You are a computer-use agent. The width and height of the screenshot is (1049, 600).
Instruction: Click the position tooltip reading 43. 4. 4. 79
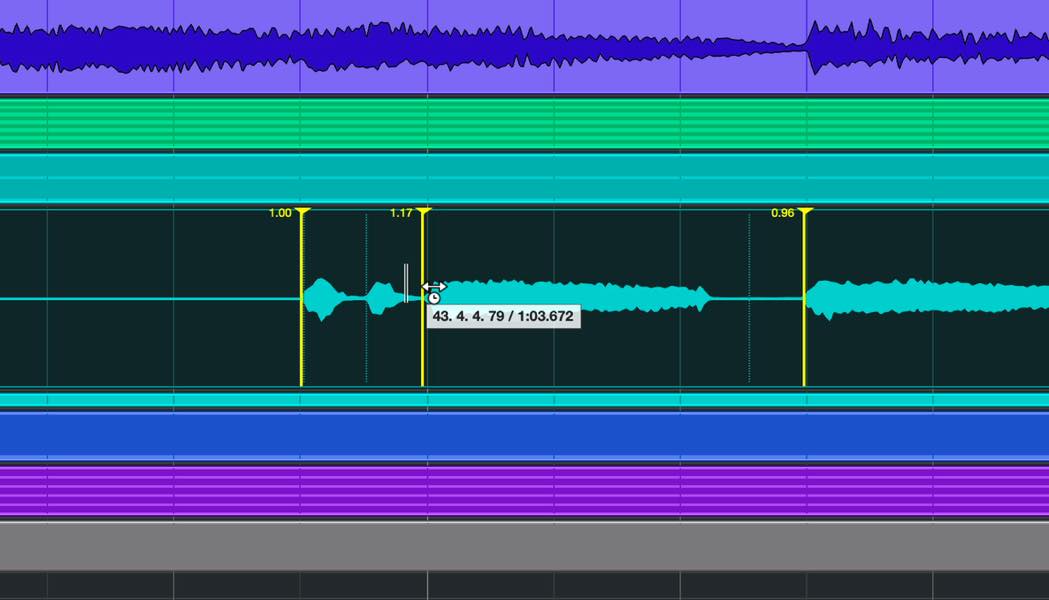coord(503,316)
